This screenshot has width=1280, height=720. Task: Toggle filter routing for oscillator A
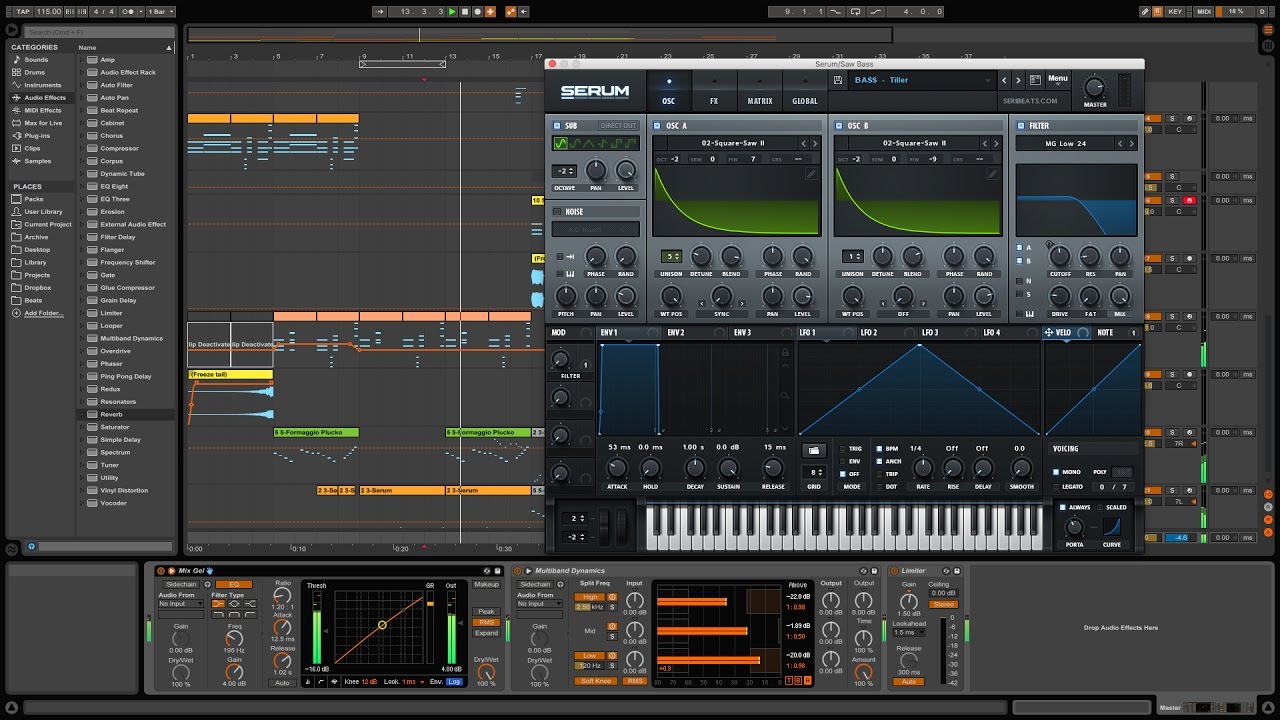click(1020, 247)
